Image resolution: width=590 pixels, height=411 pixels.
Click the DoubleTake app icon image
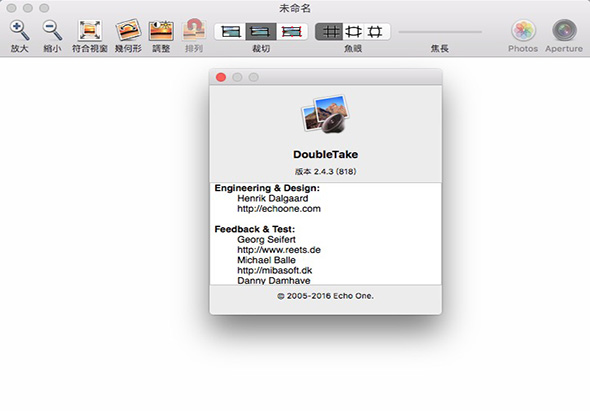325,114
